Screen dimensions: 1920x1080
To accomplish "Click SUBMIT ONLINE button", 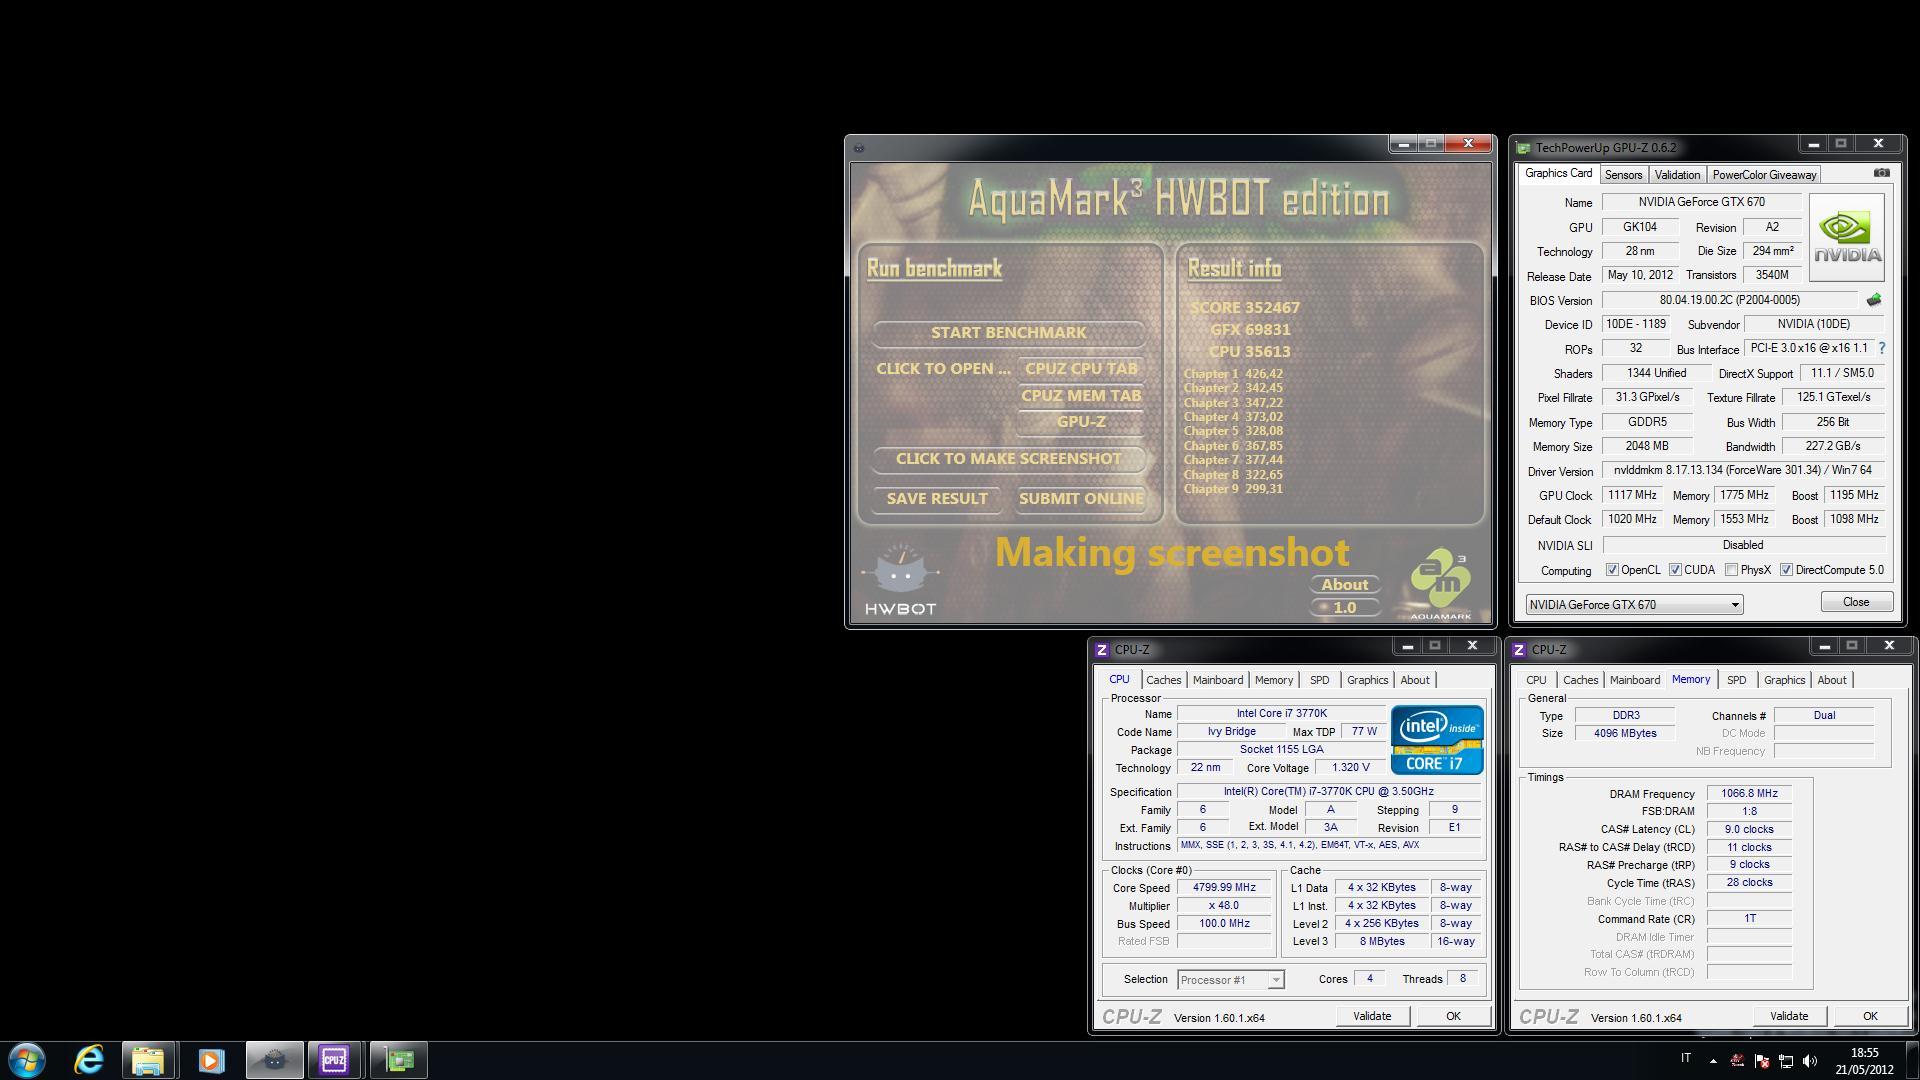I will [x=1081, y=499].
